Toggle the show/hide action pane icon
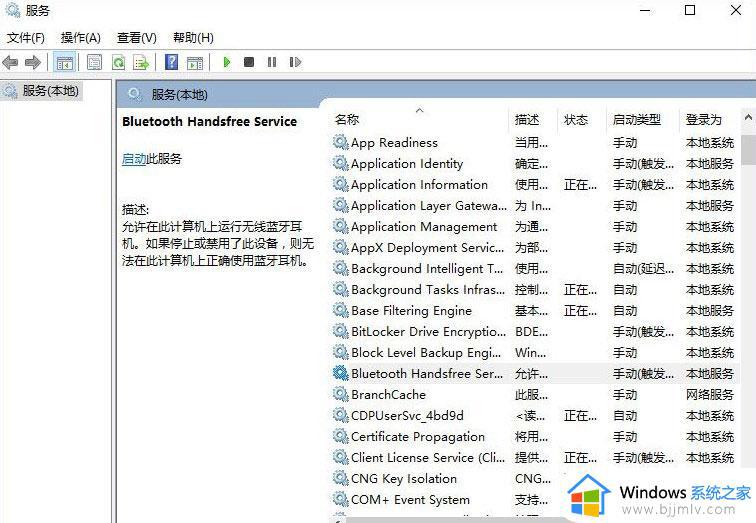 195,62
